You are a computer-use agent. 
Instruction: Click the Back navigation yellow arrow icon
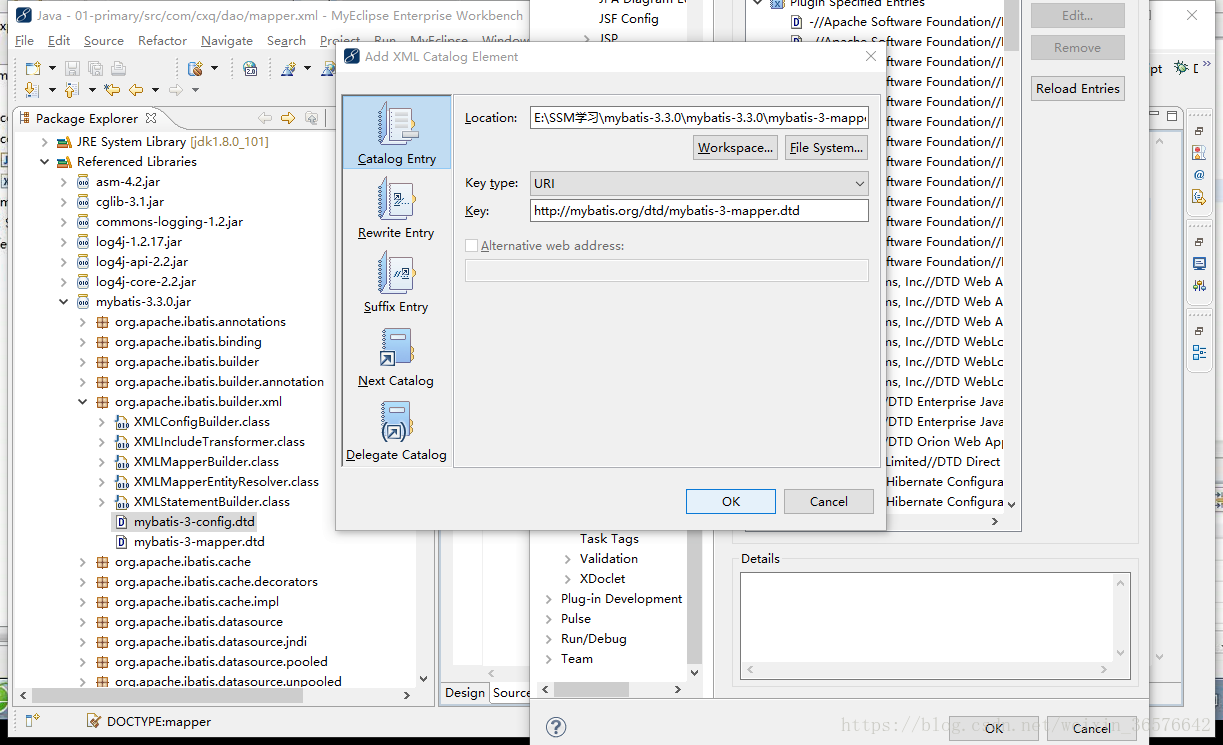(136, 90)
